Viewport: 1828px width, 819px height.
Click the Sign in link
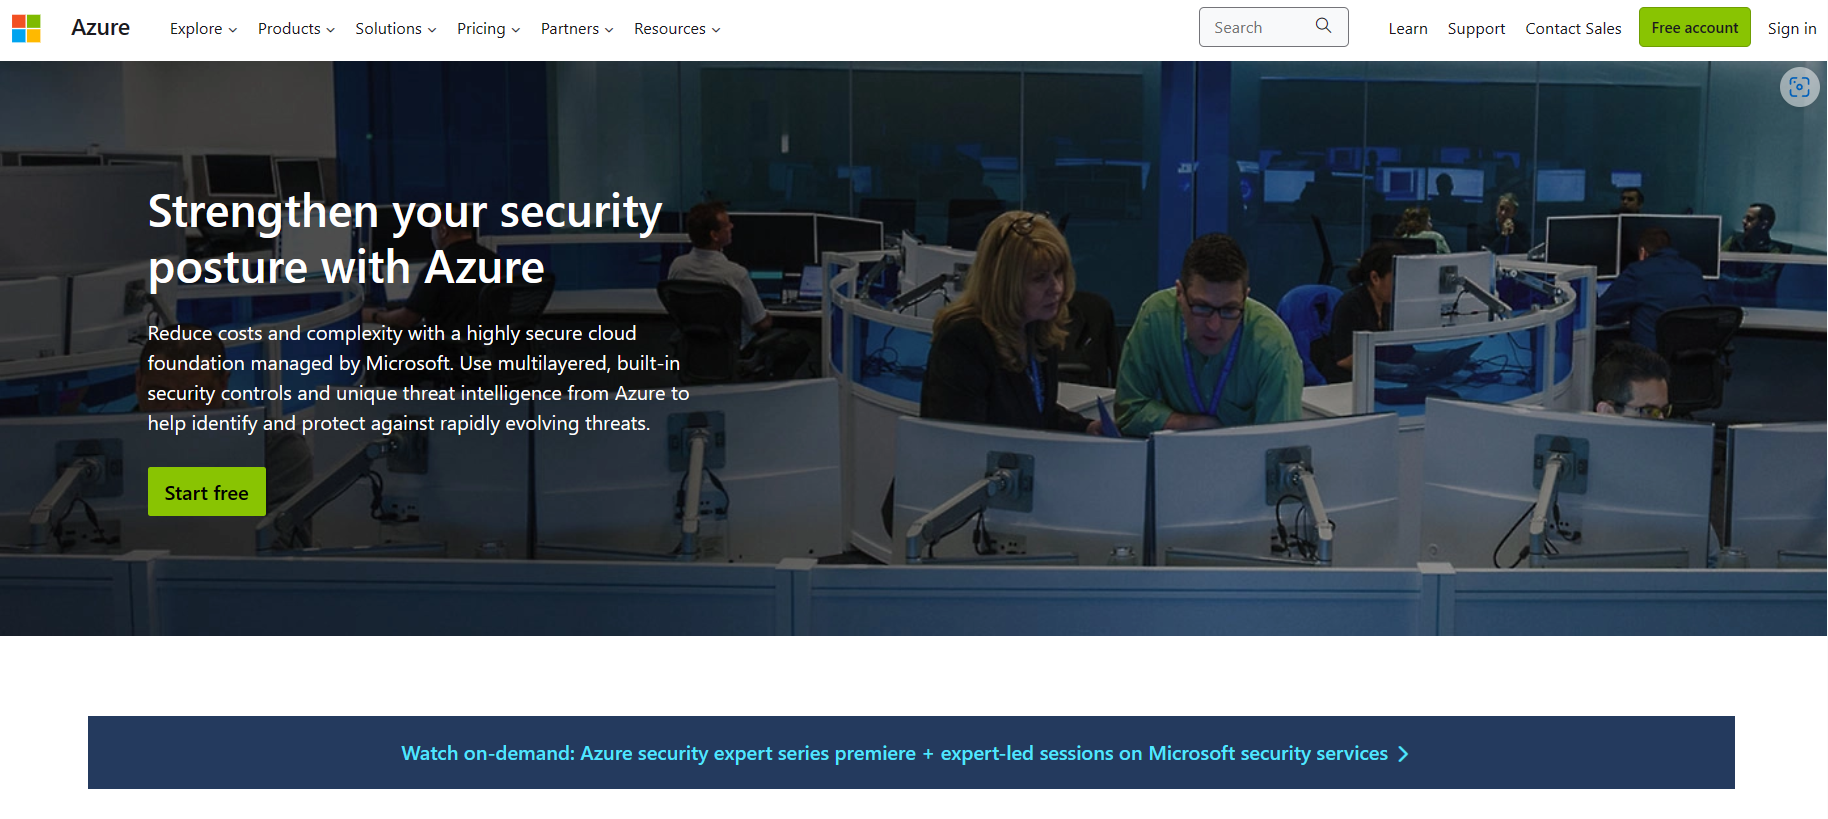(x=1791, y=29)
